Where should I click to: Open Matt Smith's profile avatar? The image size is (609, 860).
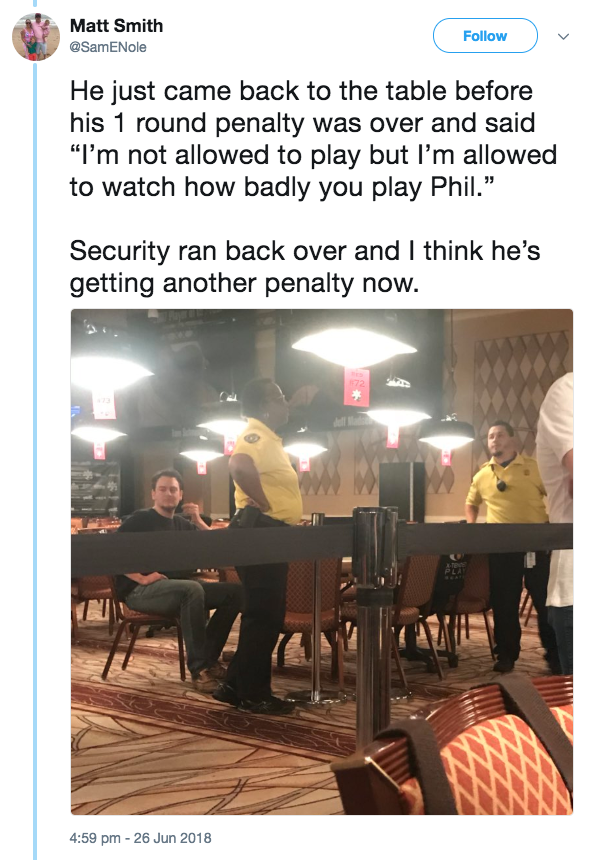[36, 36]
